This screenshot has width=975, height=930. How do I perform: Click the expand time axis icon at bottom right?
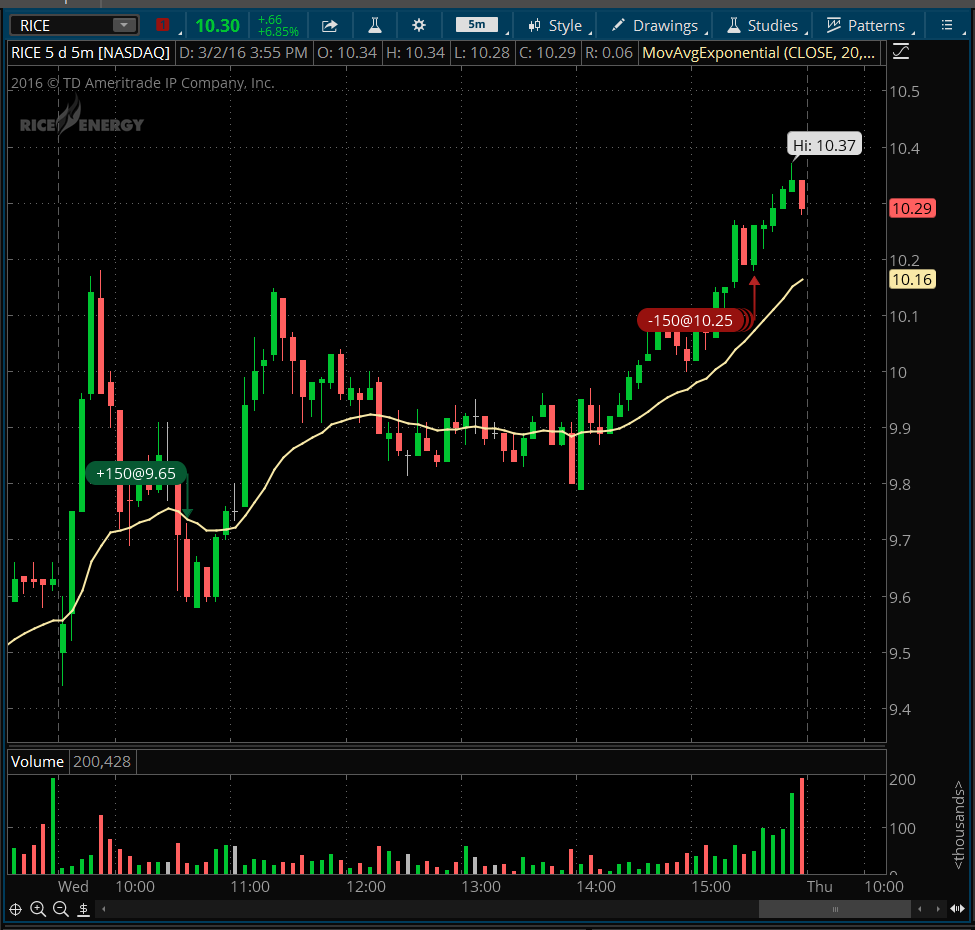[x=958, y=909]
